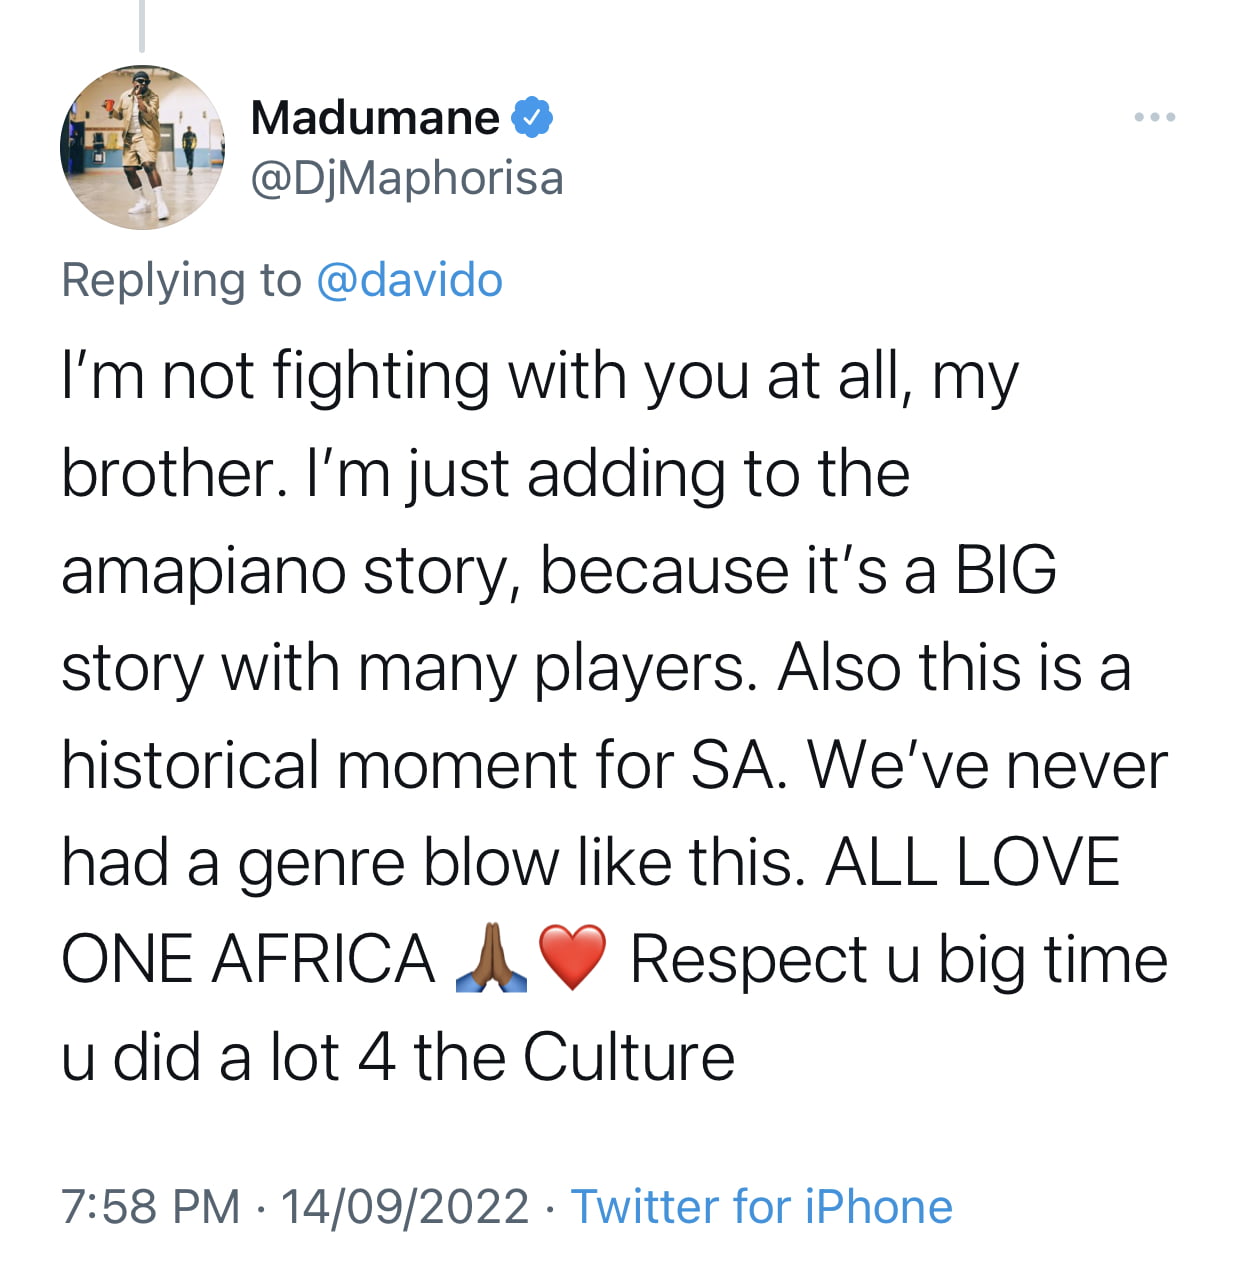Click the ALL LOVE text
The image size is (1242, 1275).
coord(972,862)
